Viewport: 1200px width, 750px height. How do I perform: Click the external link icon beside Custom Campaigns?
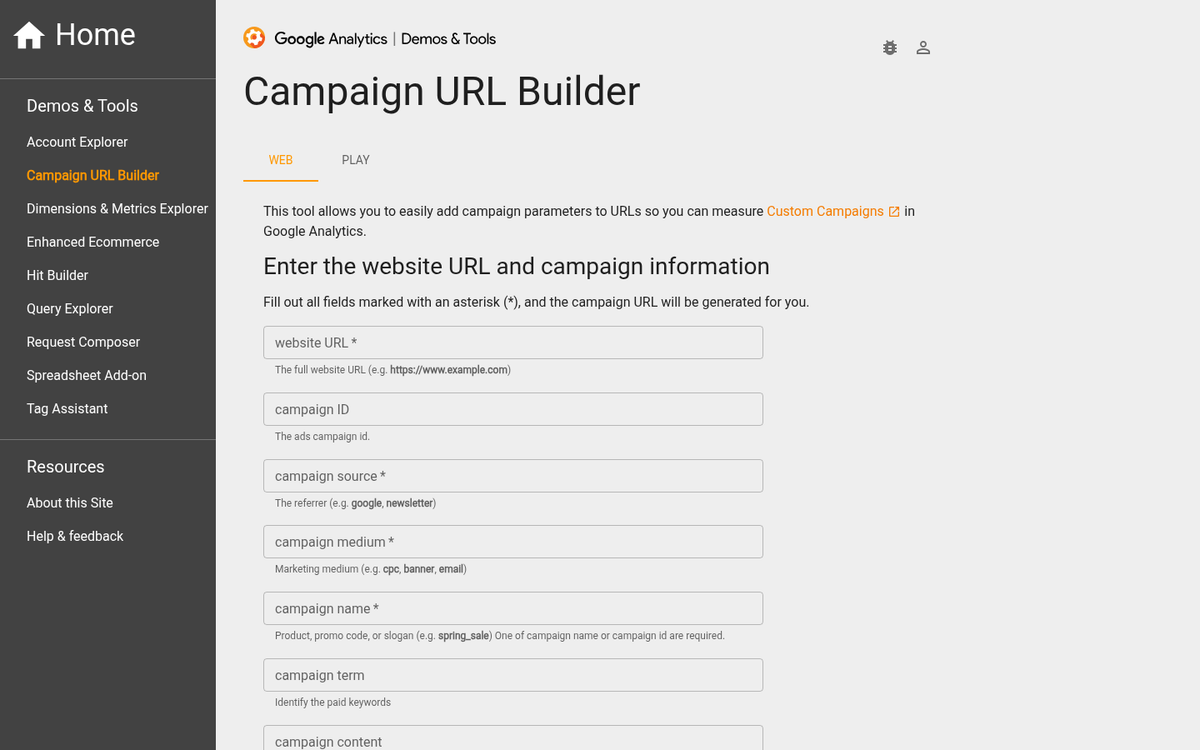tap(894, 211)
